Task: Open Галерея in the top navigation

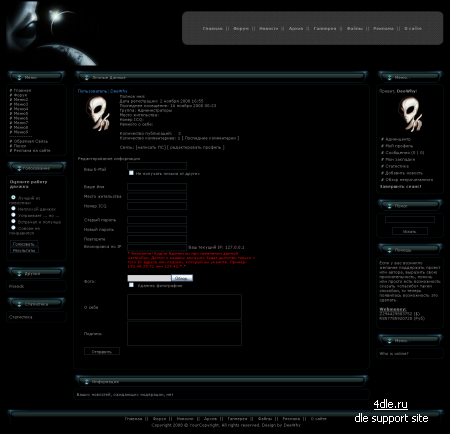Action: click(325, 29)
